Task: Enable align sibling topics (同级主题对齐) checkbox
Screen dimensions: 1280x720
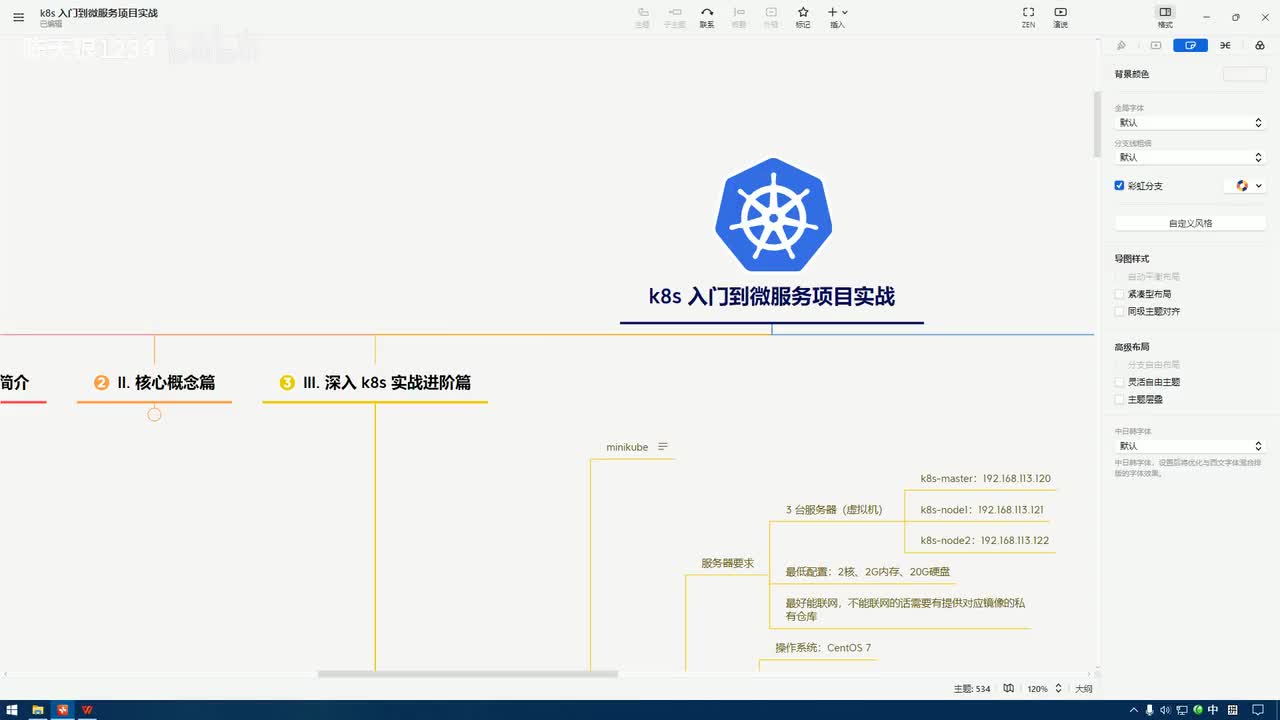Action: (1120, 311)
